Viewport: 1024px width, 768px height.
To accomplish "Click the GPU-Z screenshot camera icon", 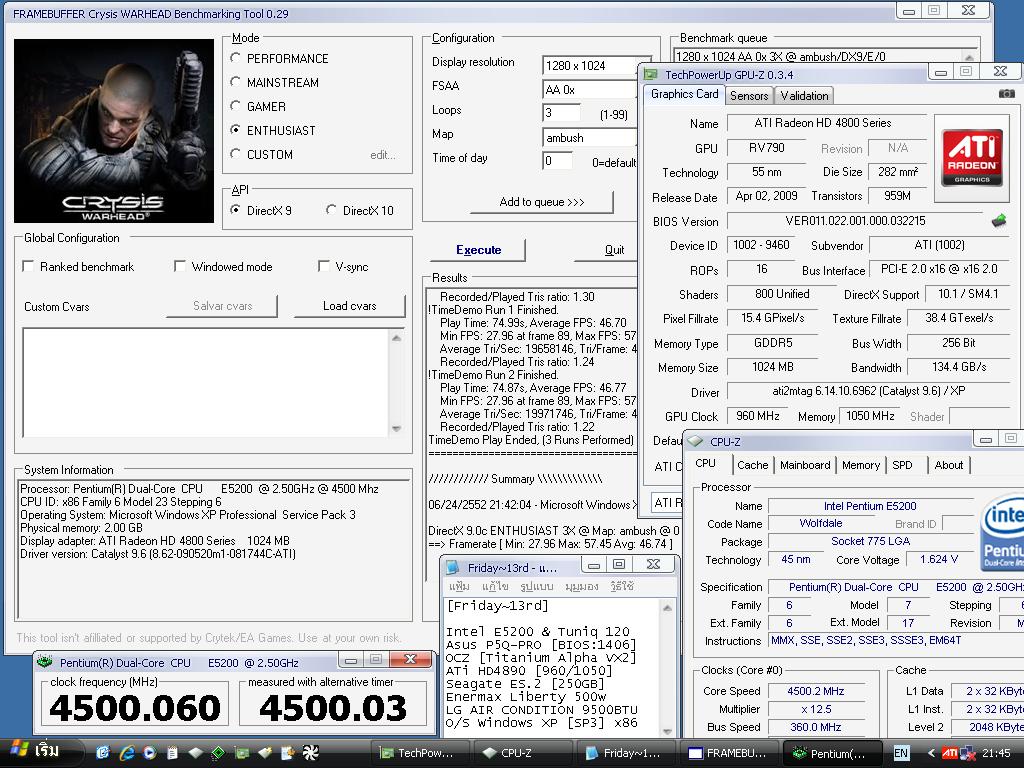I will (x=1006, y=94).
